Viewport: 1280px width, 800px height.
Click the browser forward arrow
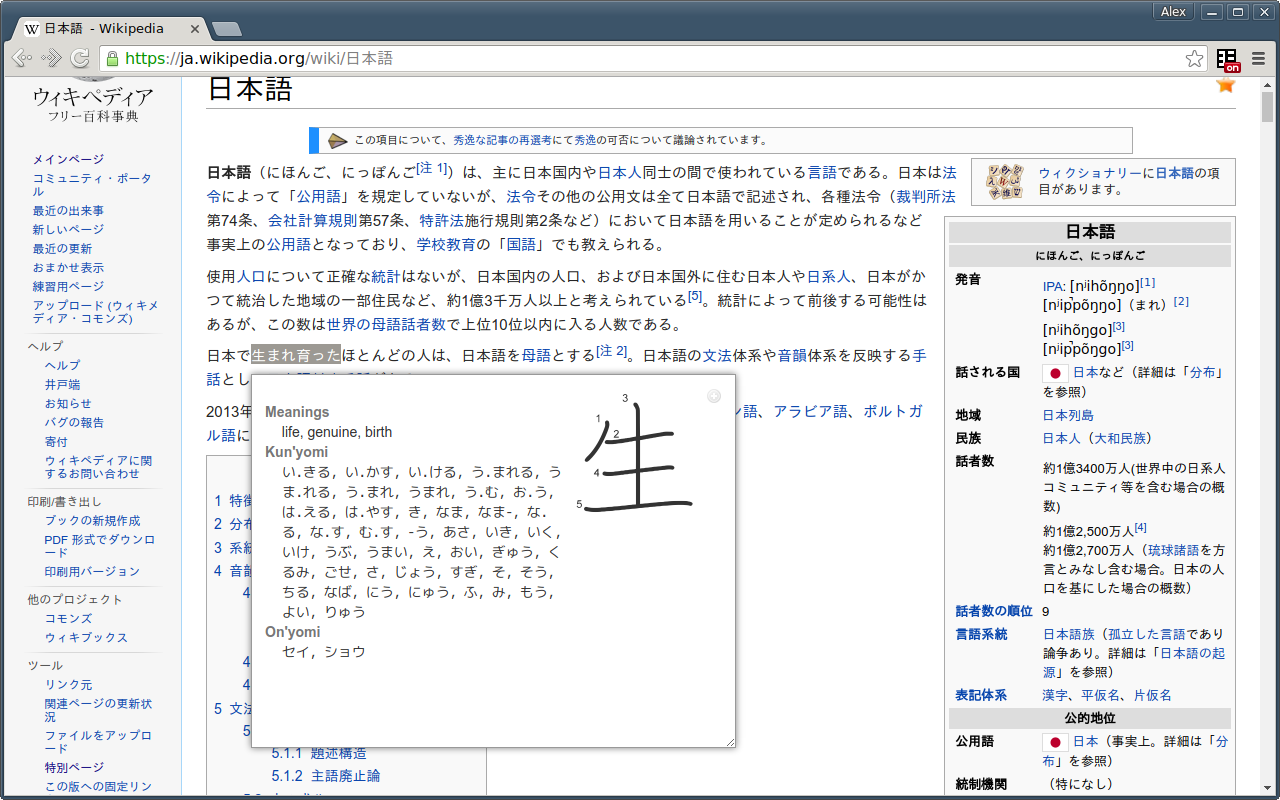point(51,58)
